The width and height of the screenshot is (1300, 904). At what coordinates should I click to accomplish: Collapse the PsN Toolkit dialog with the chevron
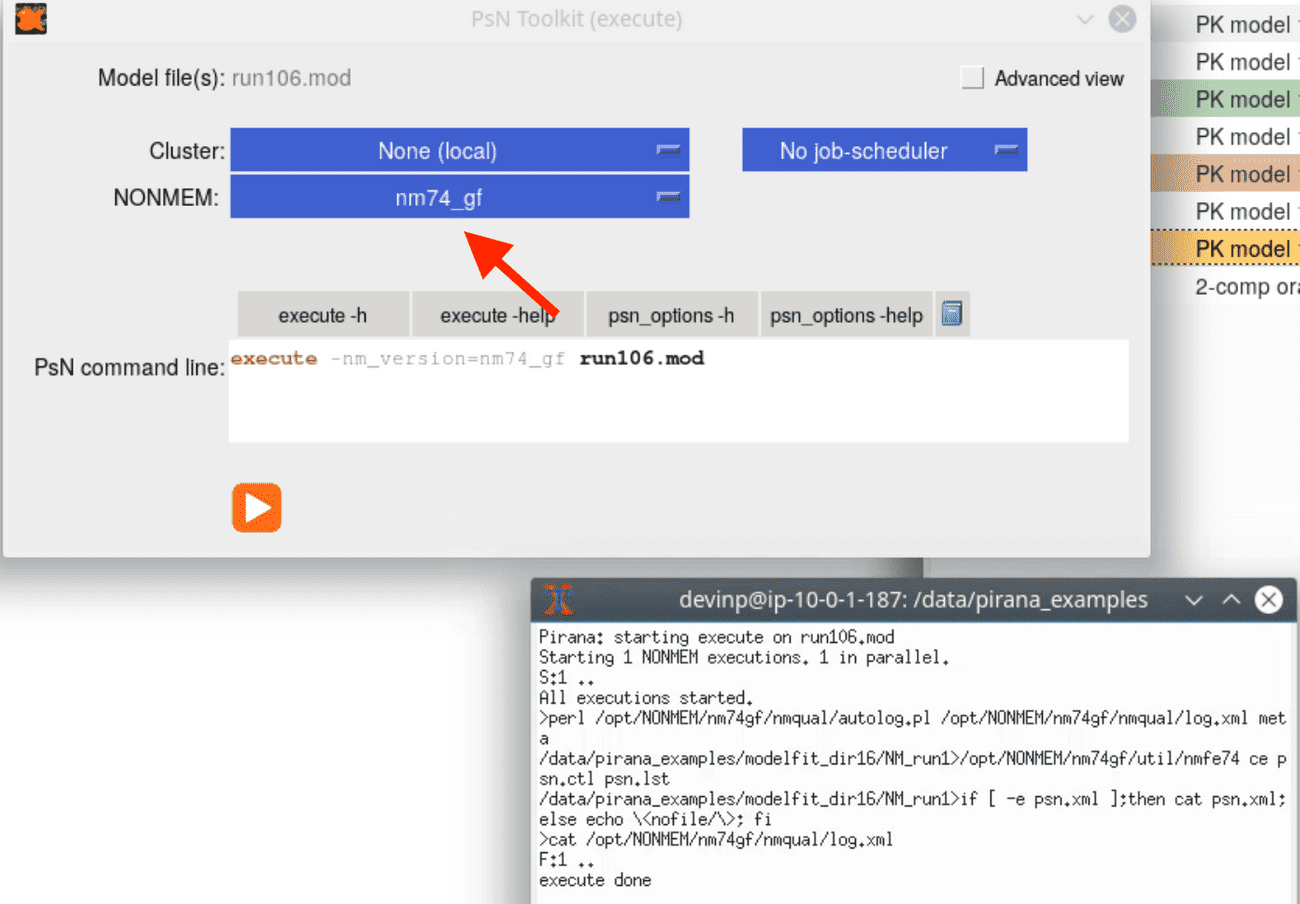(x=1085, y=18)
